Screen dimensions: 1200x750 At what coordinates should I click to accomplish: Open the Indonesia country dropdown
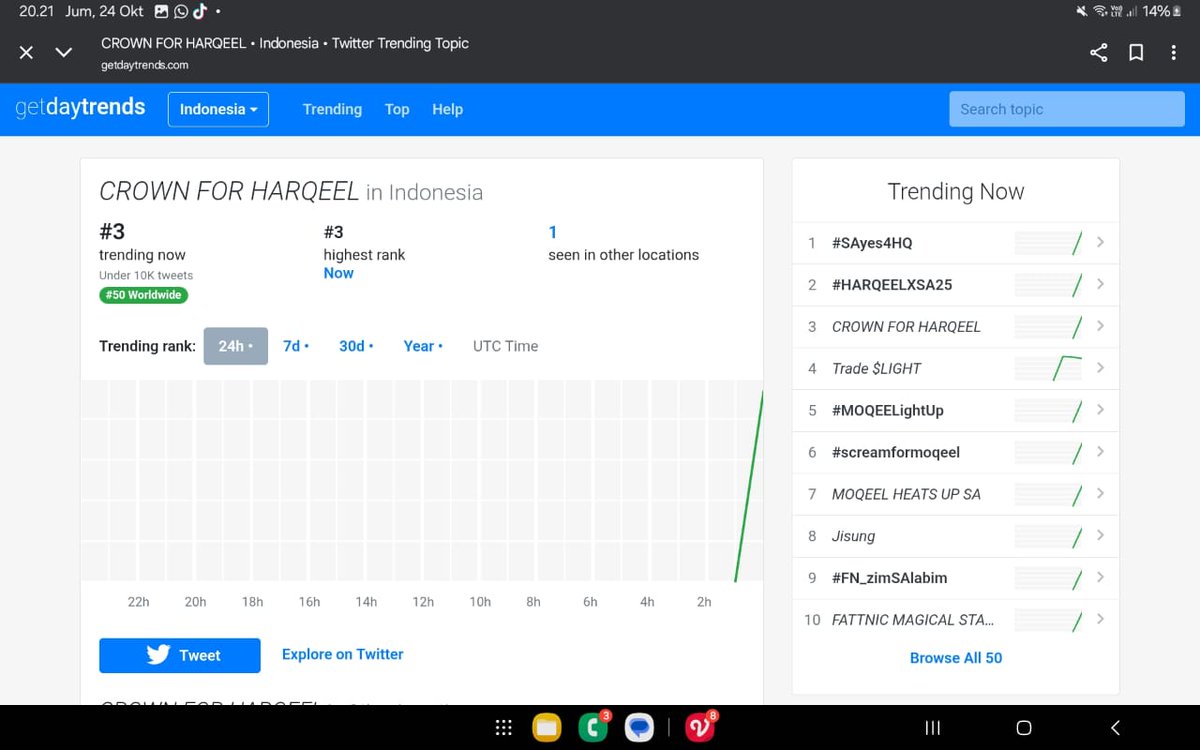click(x=218, y=109)
